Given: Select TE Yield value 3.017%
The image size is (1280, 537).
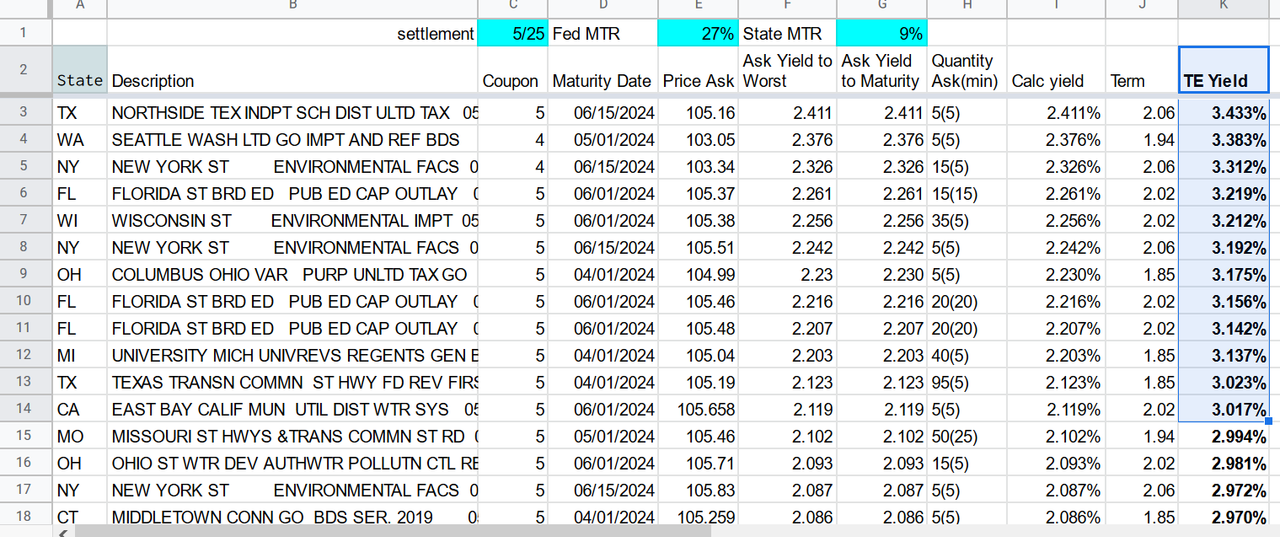Looking at the screenshot, I should (x=1223, y=409).
